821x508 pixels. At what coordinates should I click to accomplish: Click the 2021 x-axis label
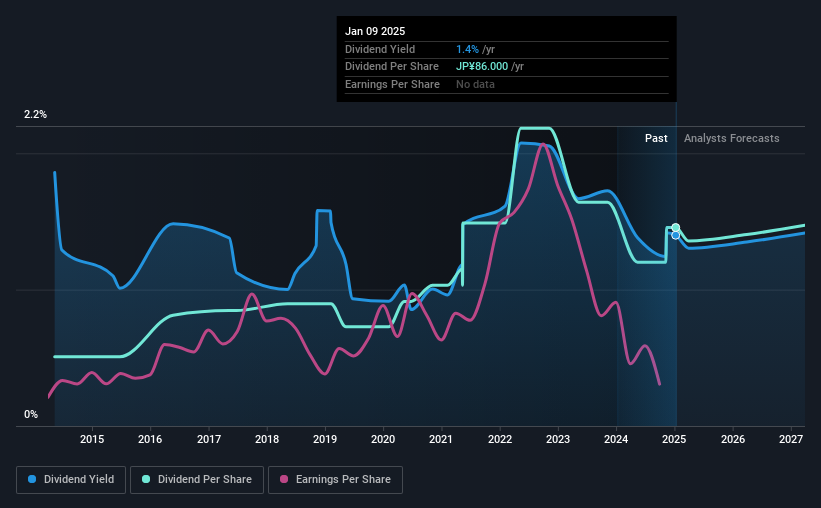point(441,439)
